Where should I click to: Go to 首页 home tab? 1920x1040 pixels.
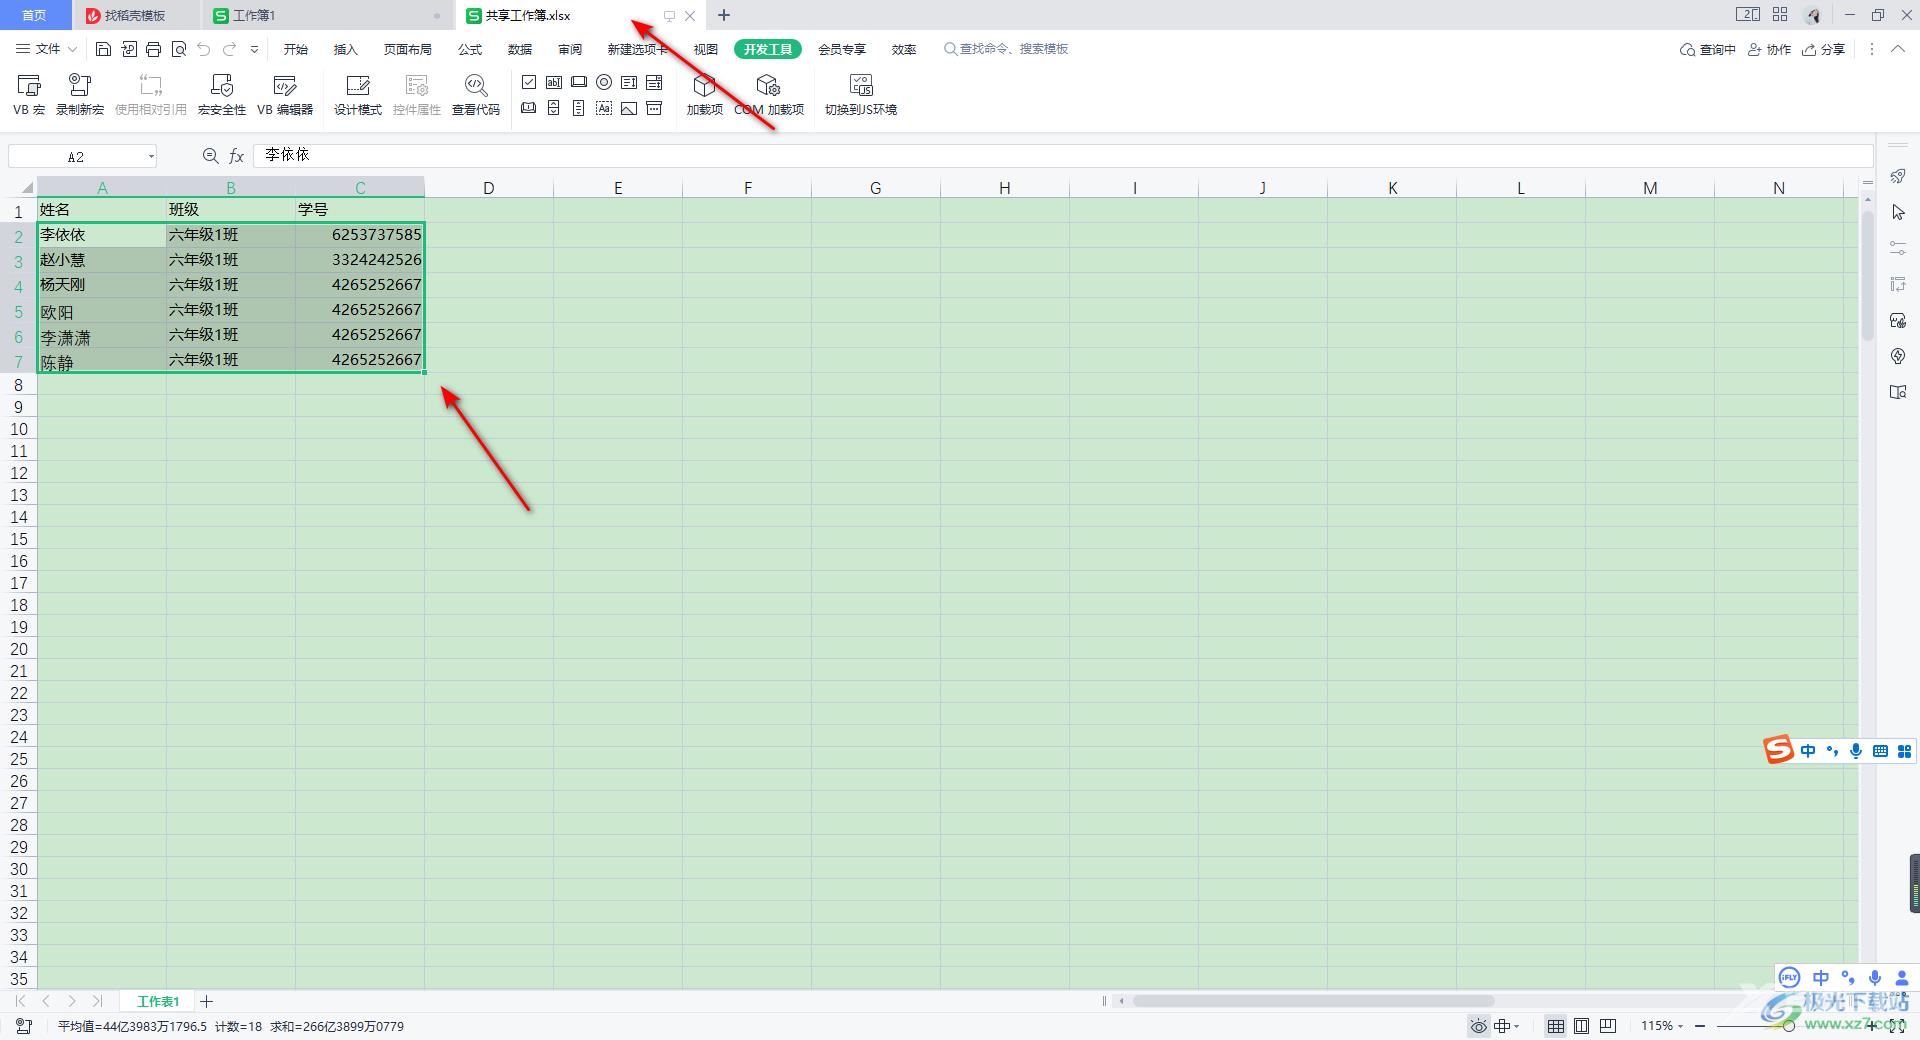34,16
